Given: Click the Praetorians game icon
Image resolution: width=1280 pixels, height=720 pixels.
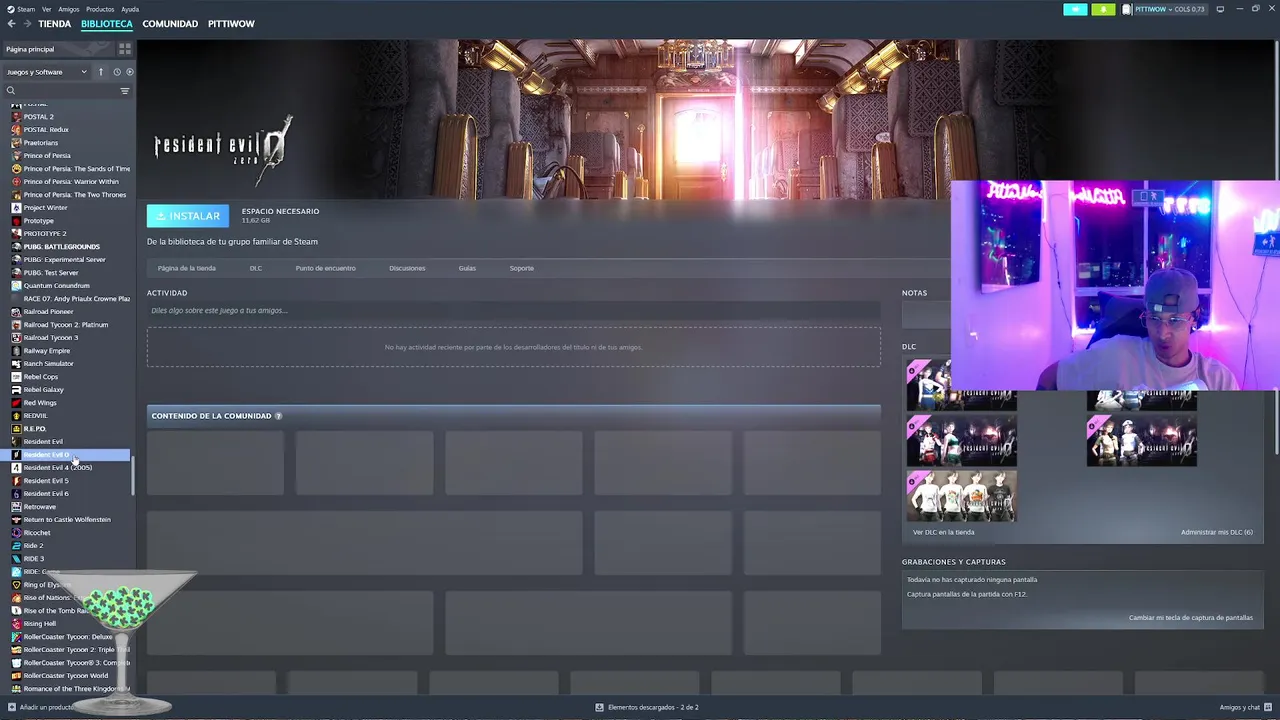Looking at the screenshot, I should 16,143.
